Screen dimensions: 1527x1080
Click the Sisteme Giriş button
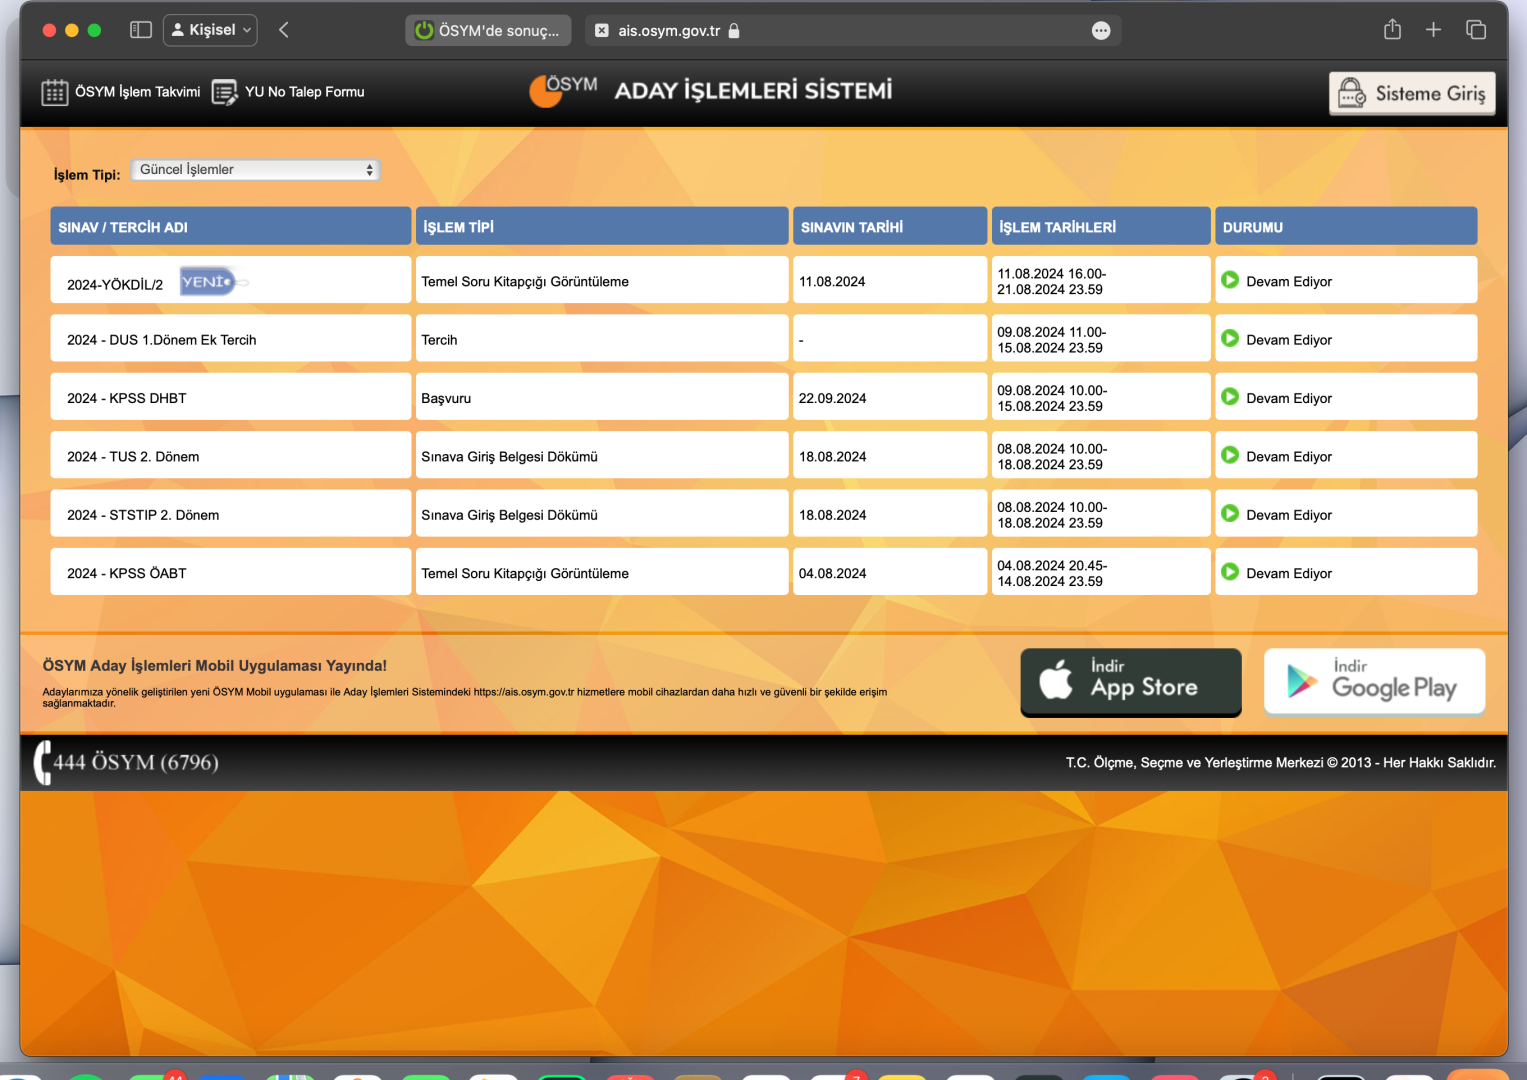1412,93
